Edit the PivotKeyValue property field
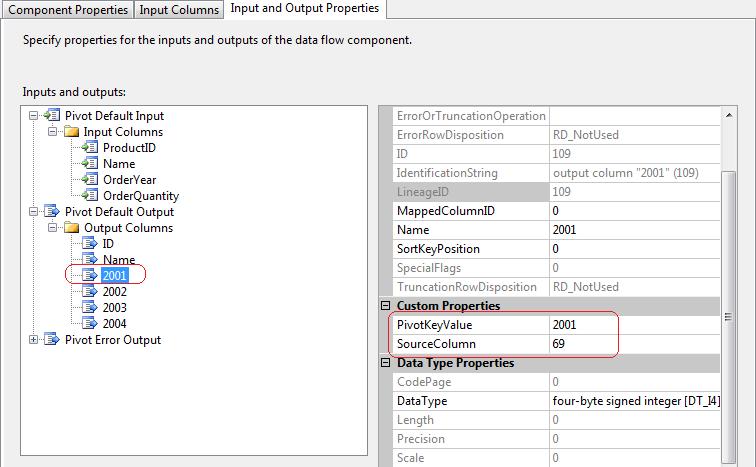This screenshot has height=467, width=756. 633,325
